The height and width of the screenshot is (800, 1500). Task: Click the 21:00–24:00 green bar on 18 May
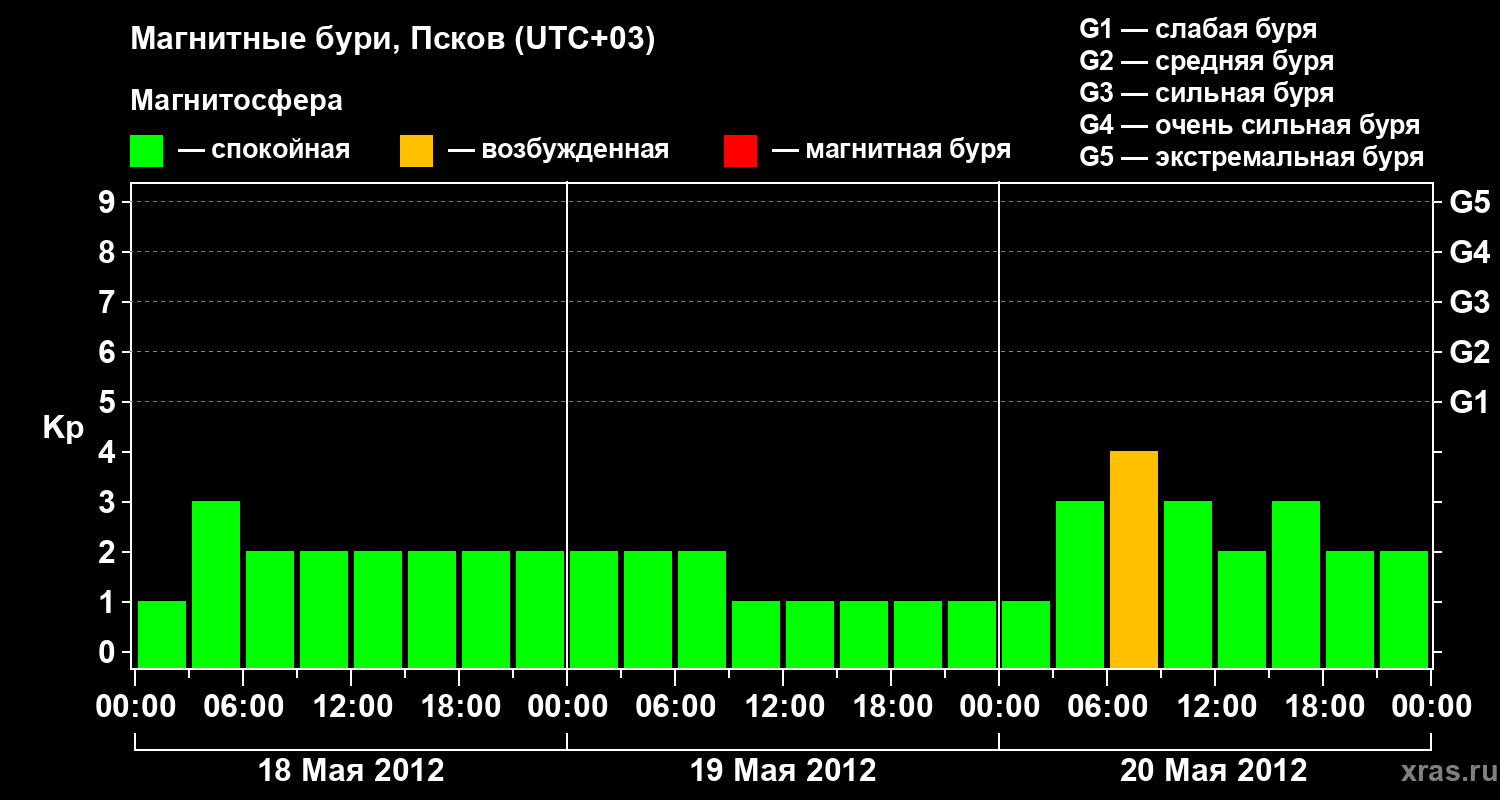click(540, 609)
